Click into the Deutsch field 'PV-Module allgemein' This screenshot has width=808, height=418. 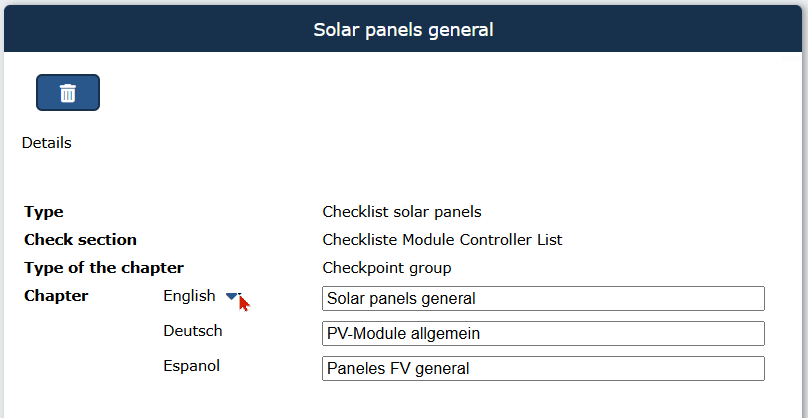[x=543, y=333]
